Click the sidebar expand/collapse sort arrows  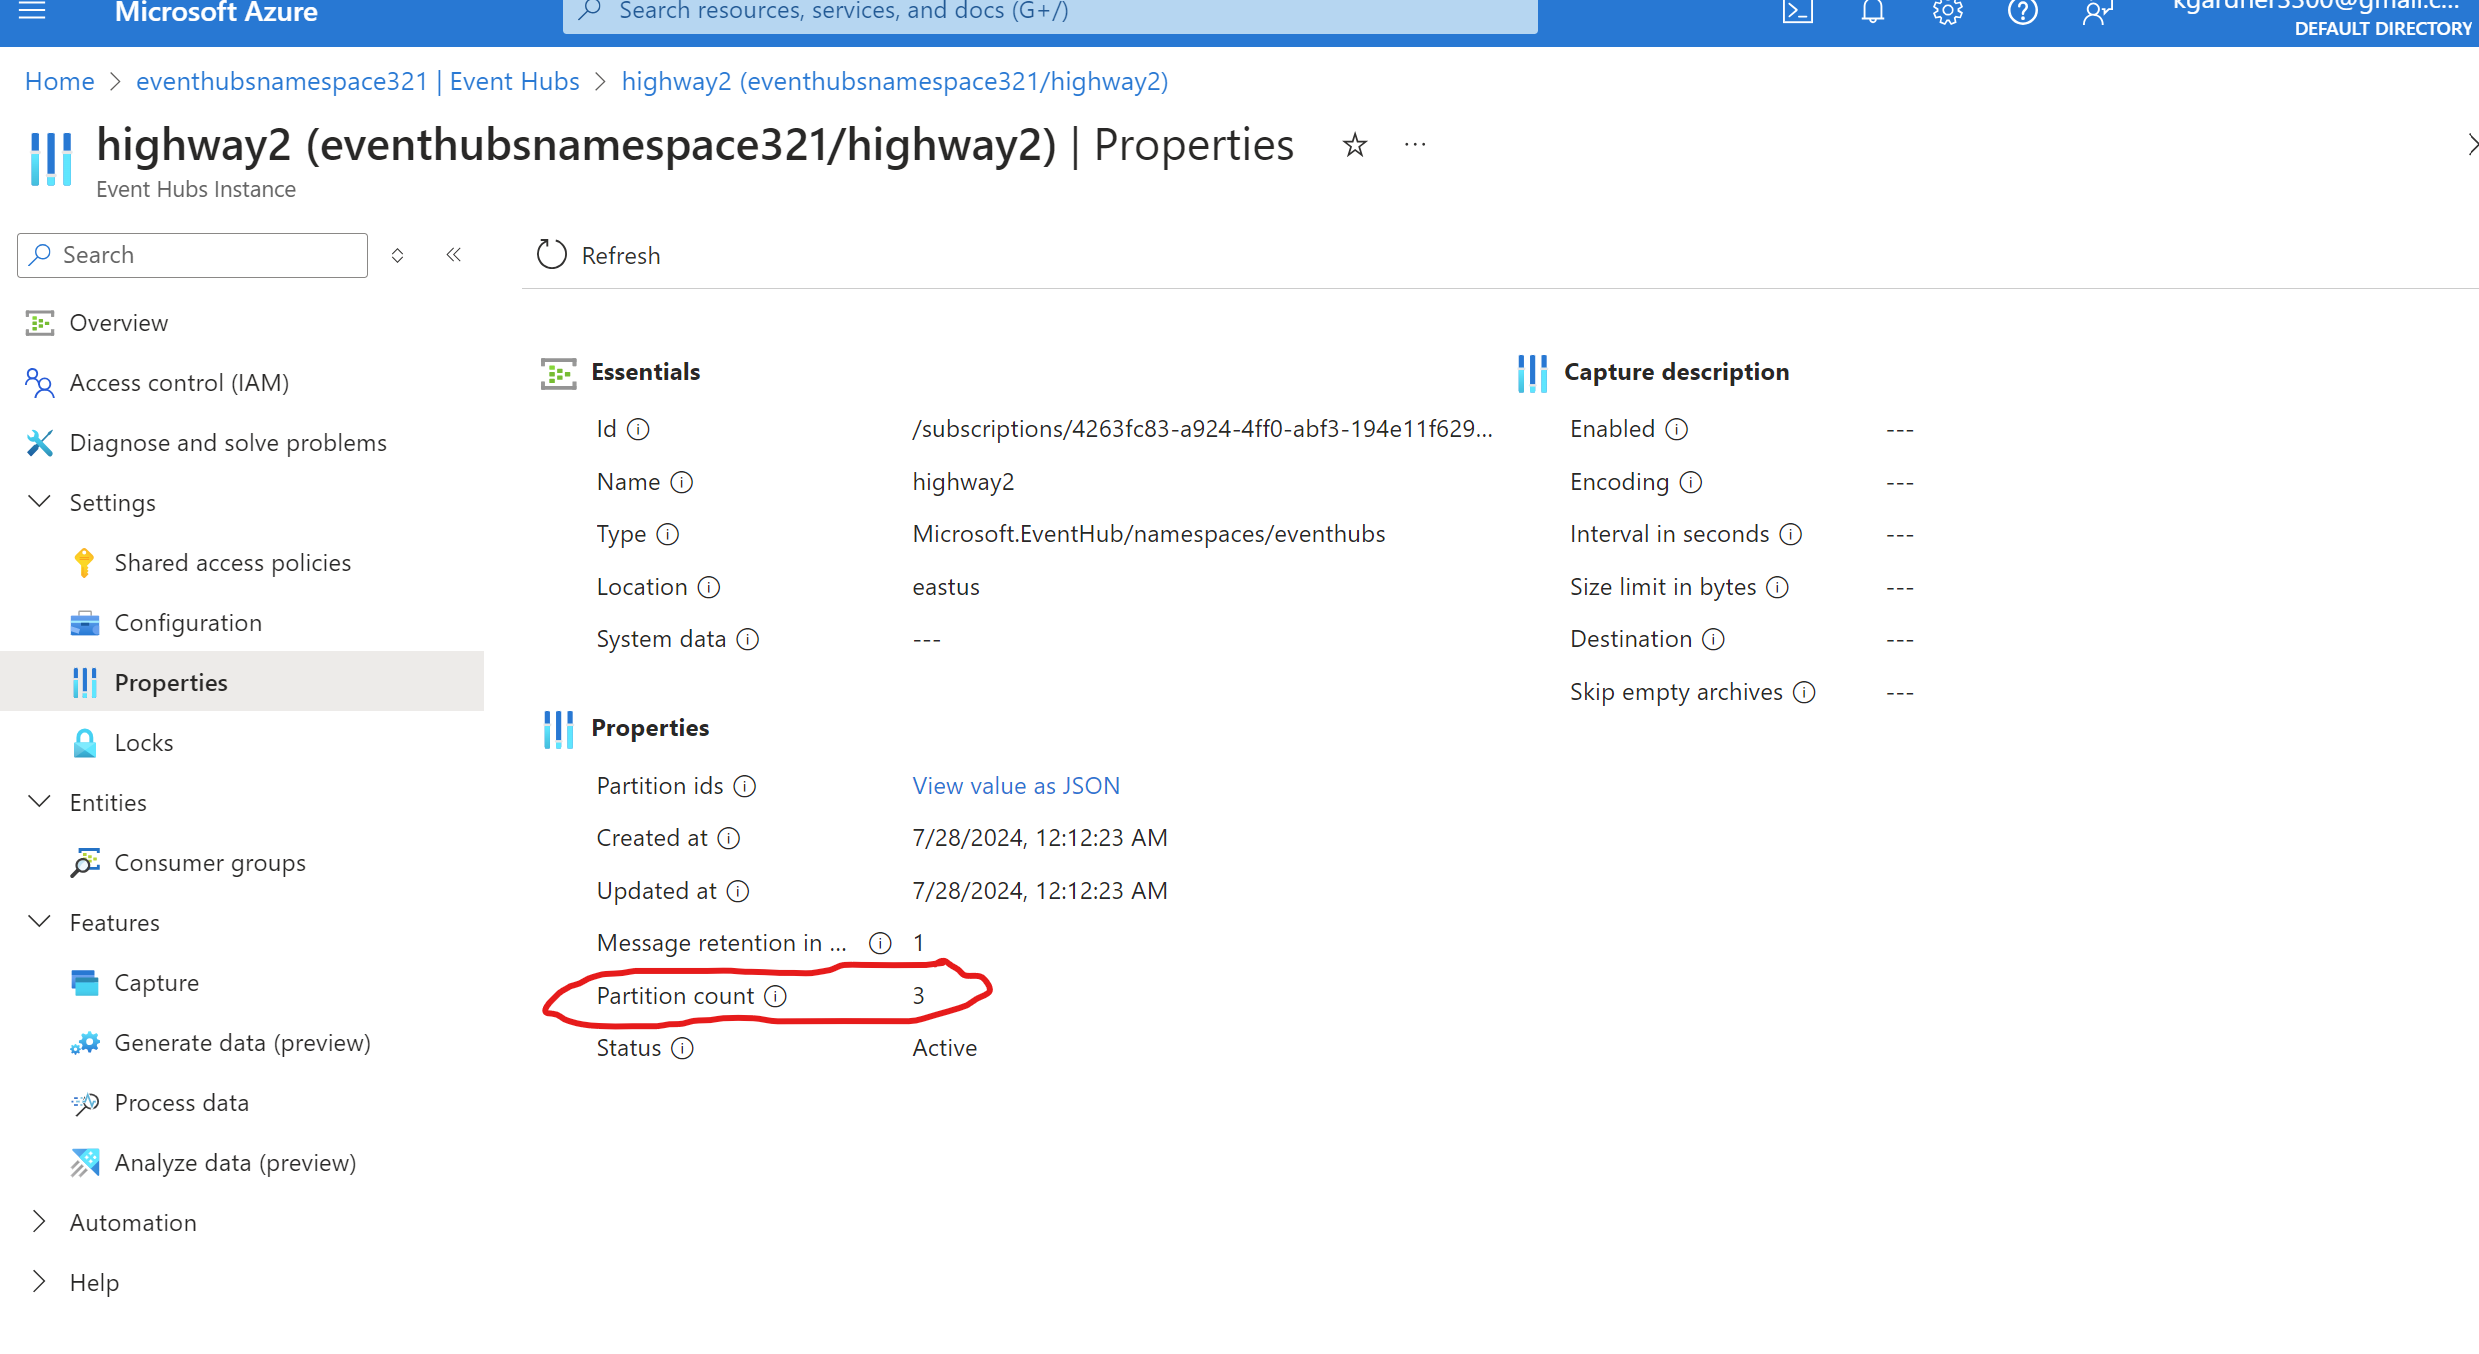[397, 255]
